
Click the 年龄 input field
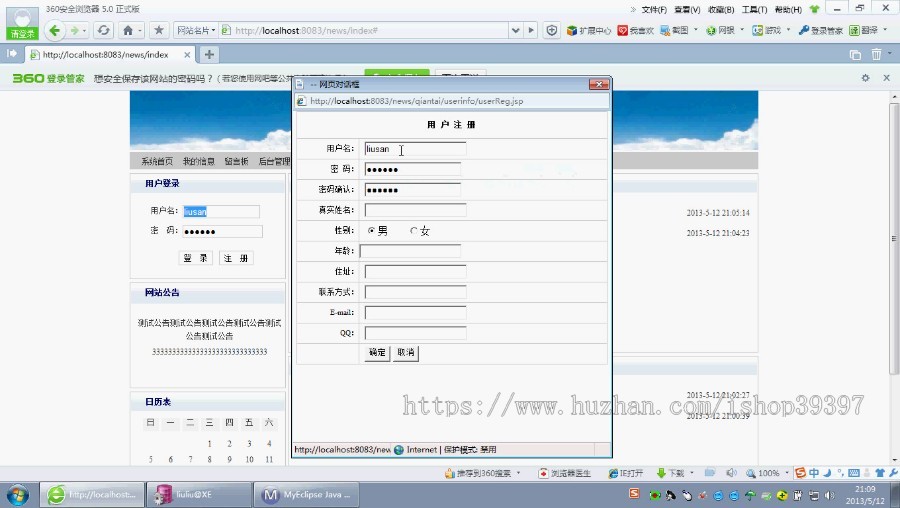pos(410,251)
